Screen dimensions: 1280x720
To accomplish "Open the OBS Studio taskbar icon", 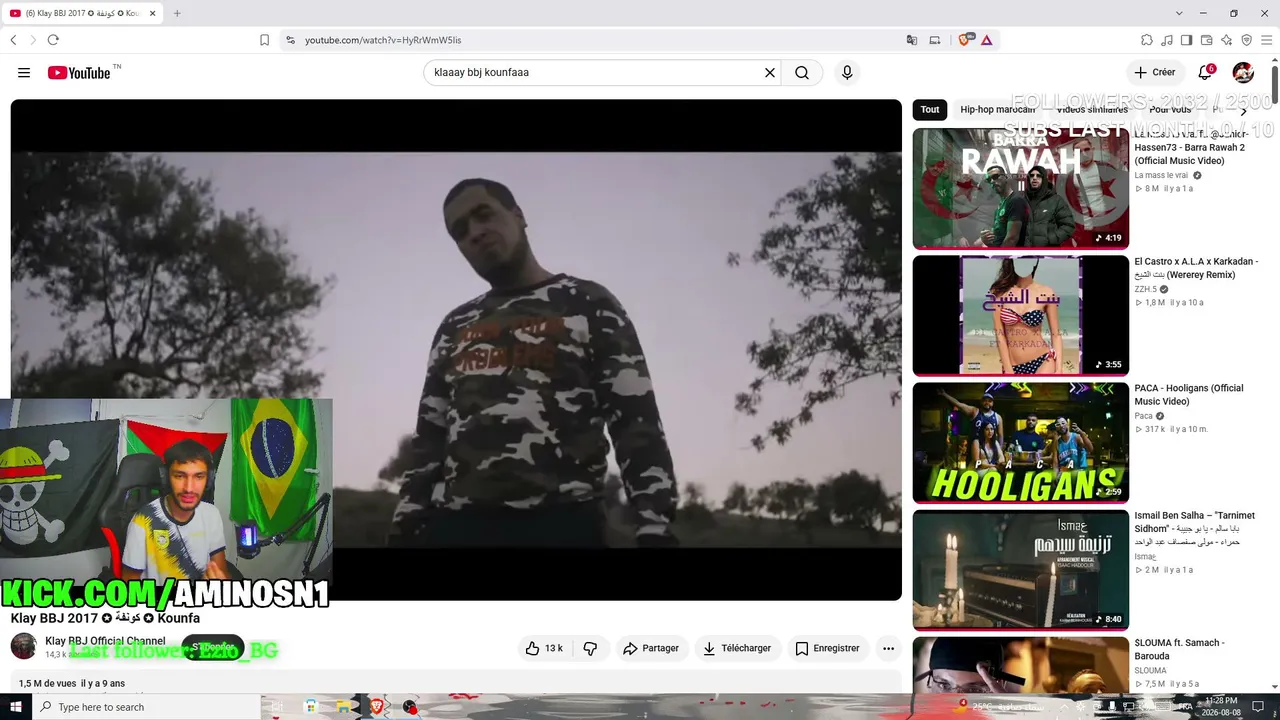I will tap(410, 707).
